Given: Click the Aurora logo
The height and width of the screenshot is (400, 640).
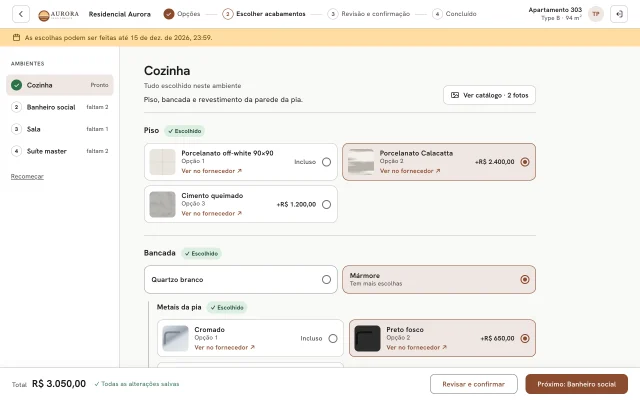Looking at the screenshot, I should (58, 14).
